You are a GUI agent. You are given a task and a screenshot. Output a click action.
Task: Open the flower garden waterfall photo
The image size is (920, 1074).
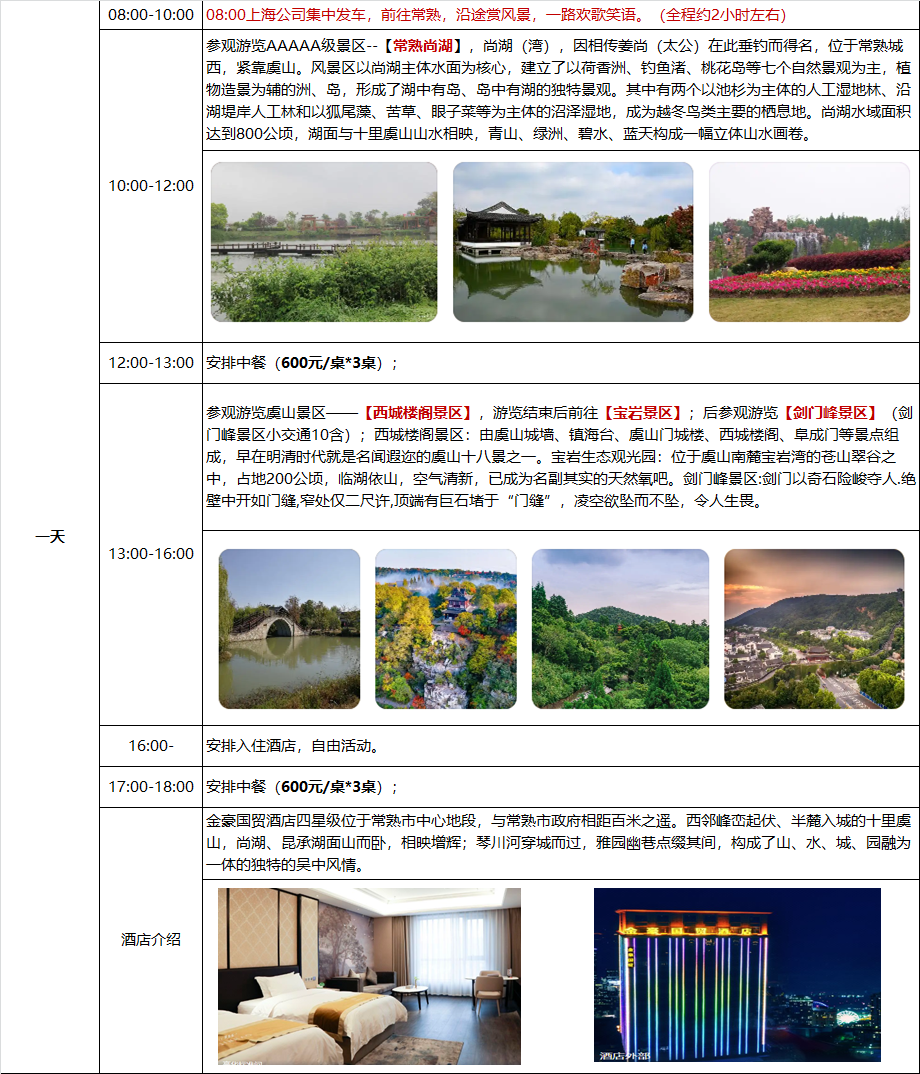[x=809, y=242]
